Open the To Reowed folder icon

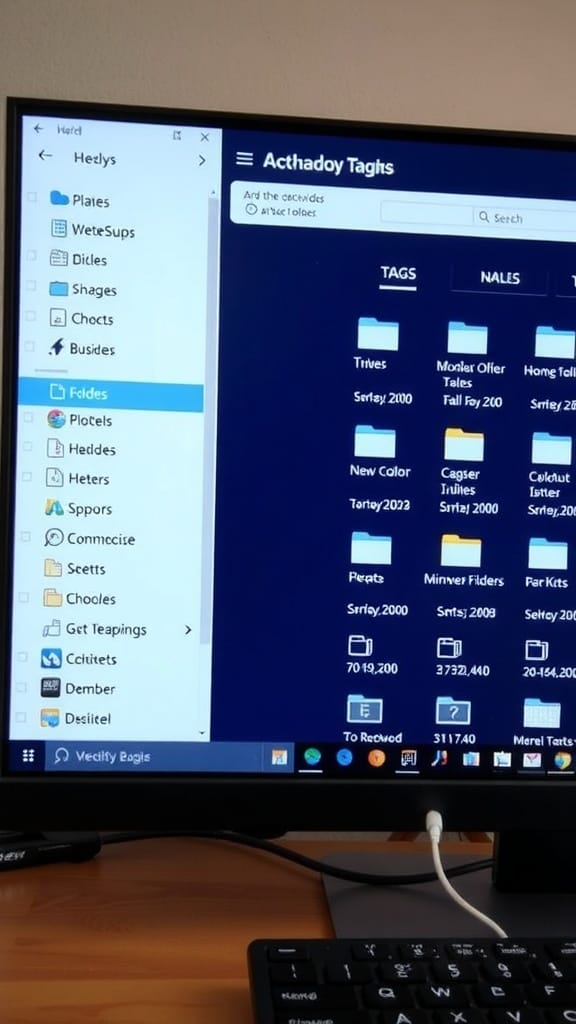coord(364,709)
